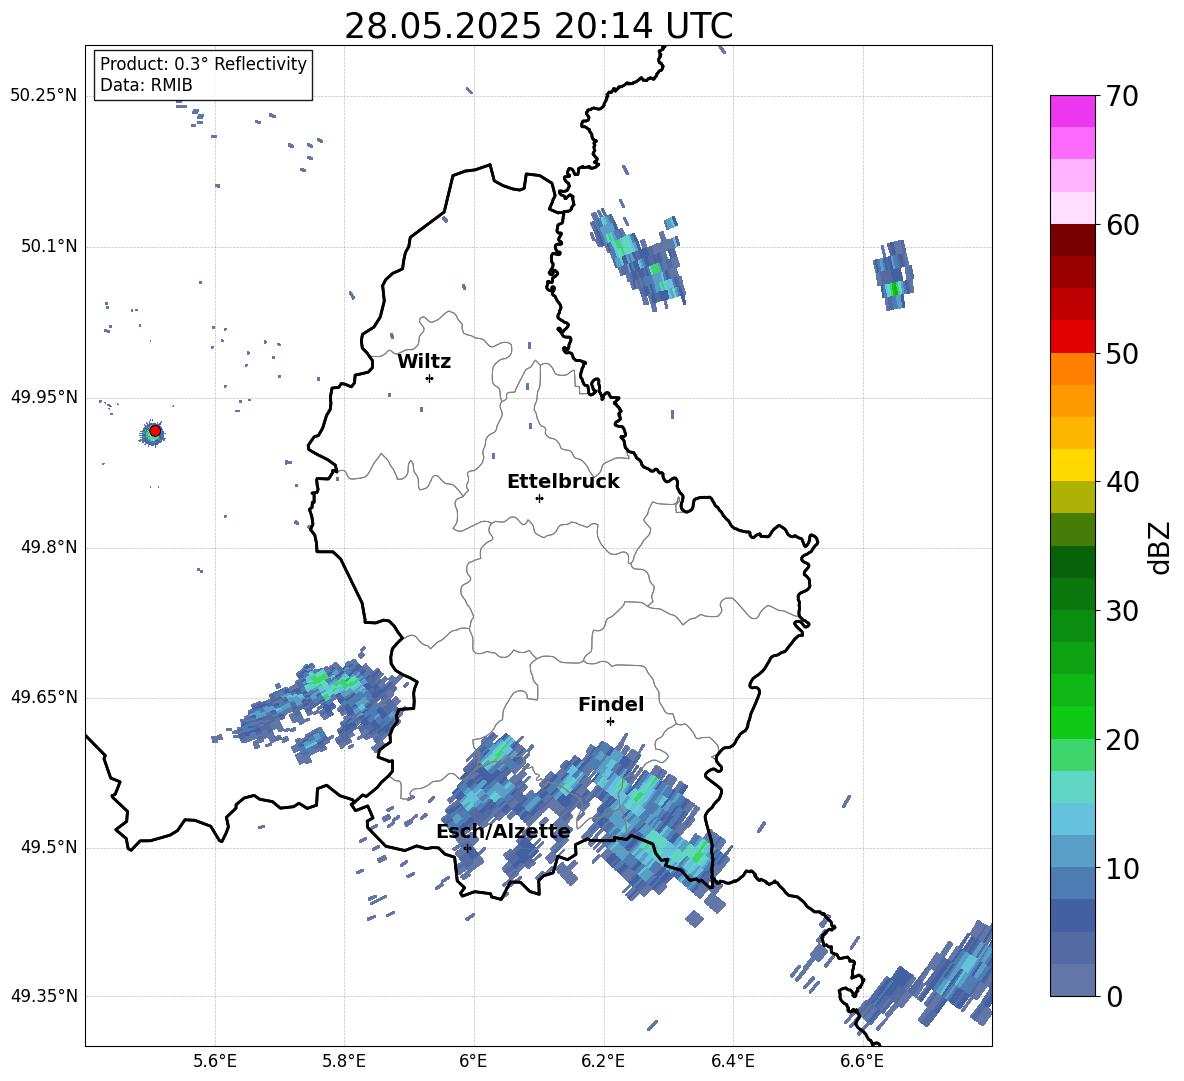This screenshot has width=1184, height=1081.
Task: Click the 60 colorbar tick value
Action: (x=1122, y=225)
